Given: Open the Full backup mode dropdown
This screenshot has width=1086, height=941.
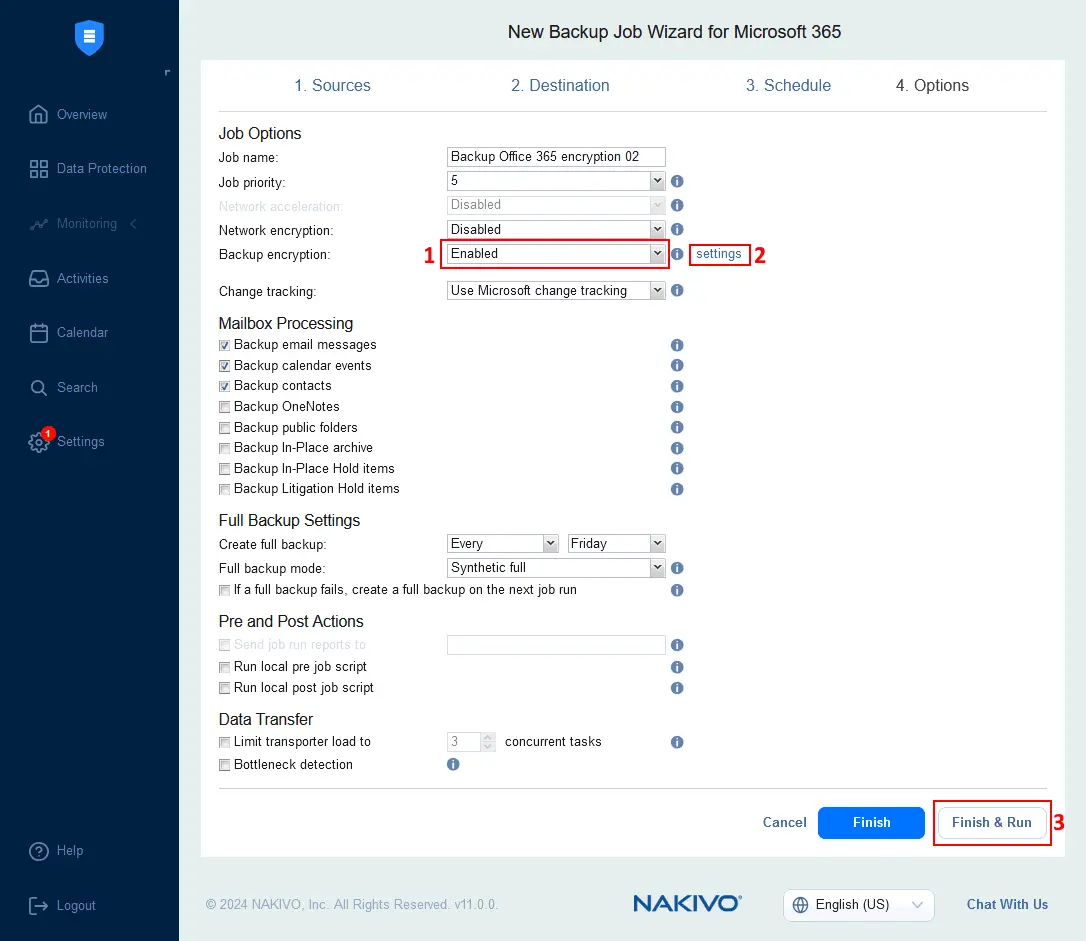Looking at the screenshot, I should point(556,568).
